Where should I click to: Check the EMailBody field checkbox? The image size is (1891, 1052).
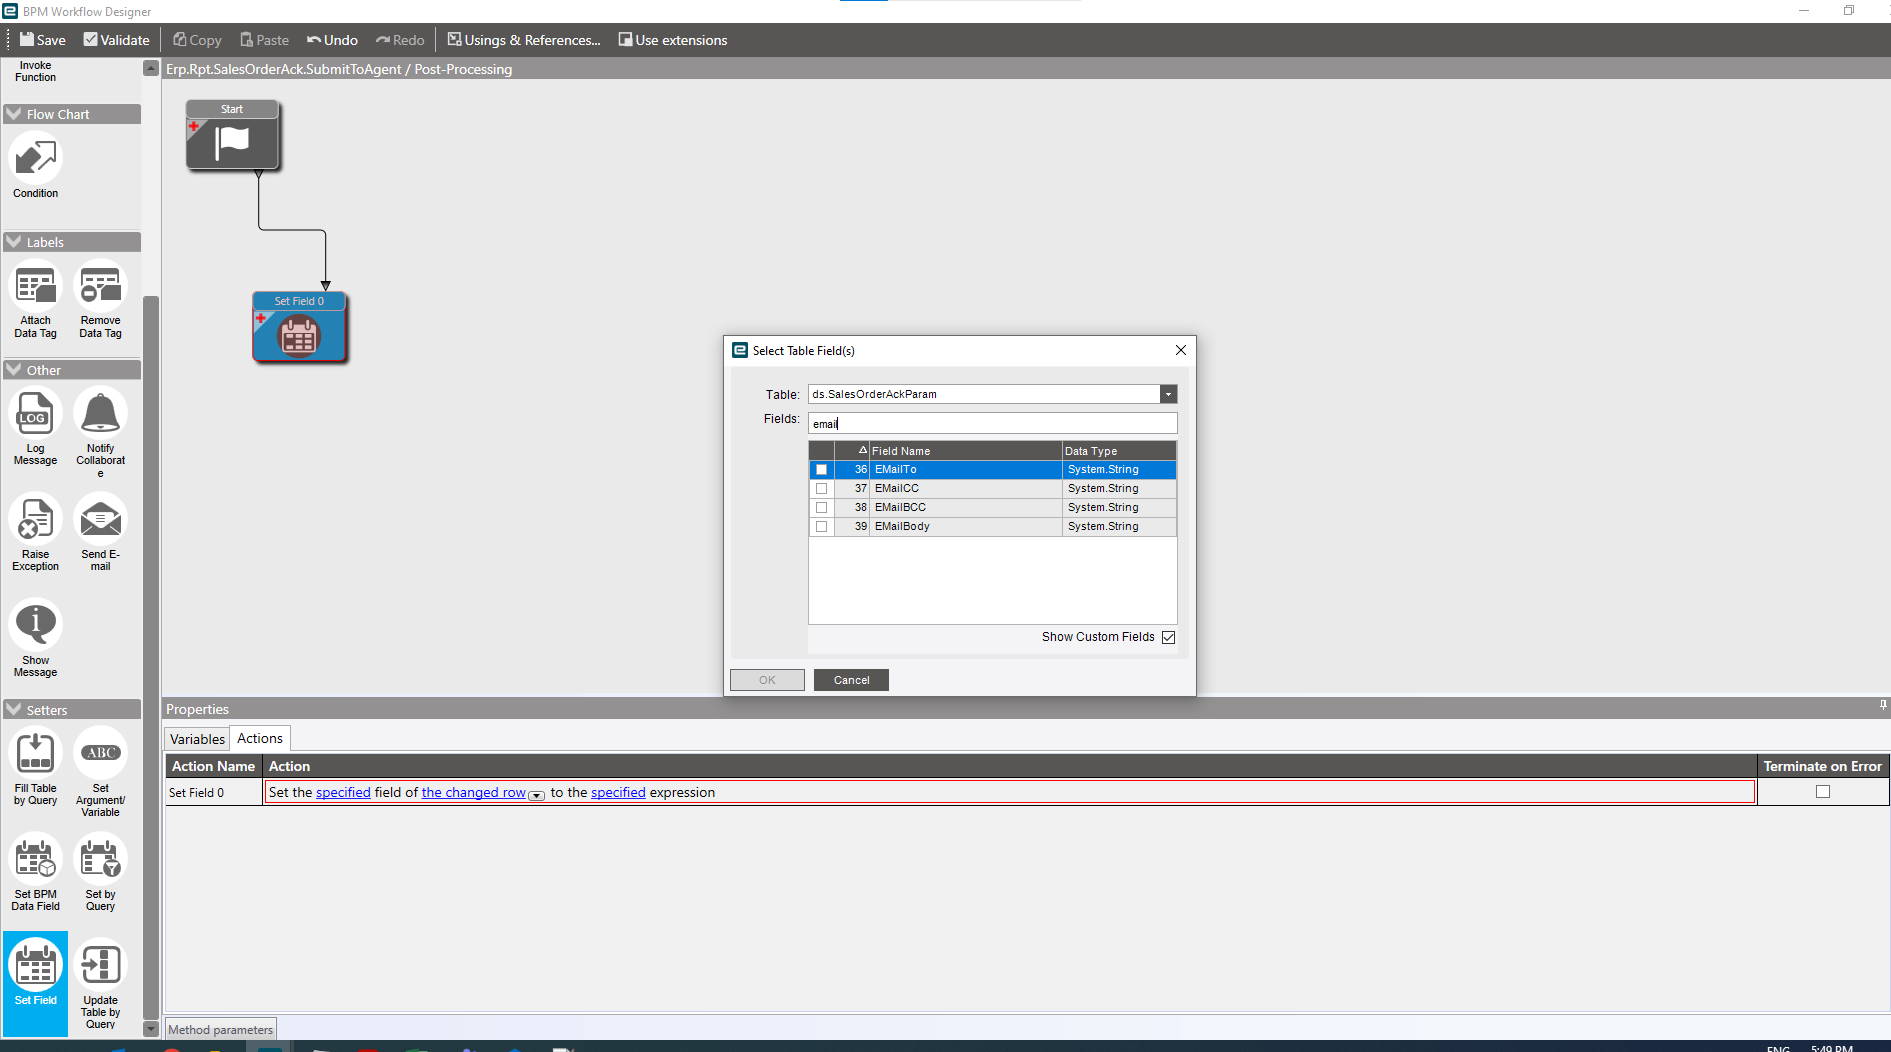(x=822, y=527)
